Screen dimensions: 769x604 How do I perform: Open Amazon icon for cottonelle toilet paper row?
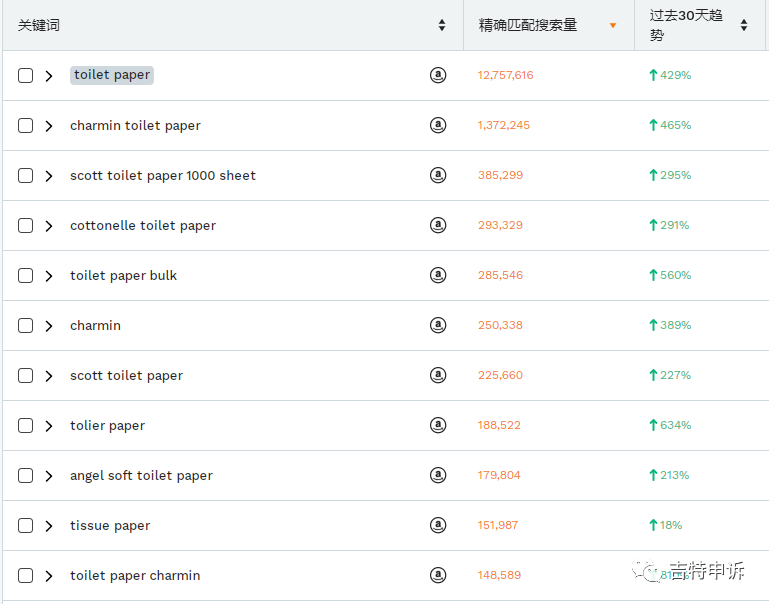point(437,225)
